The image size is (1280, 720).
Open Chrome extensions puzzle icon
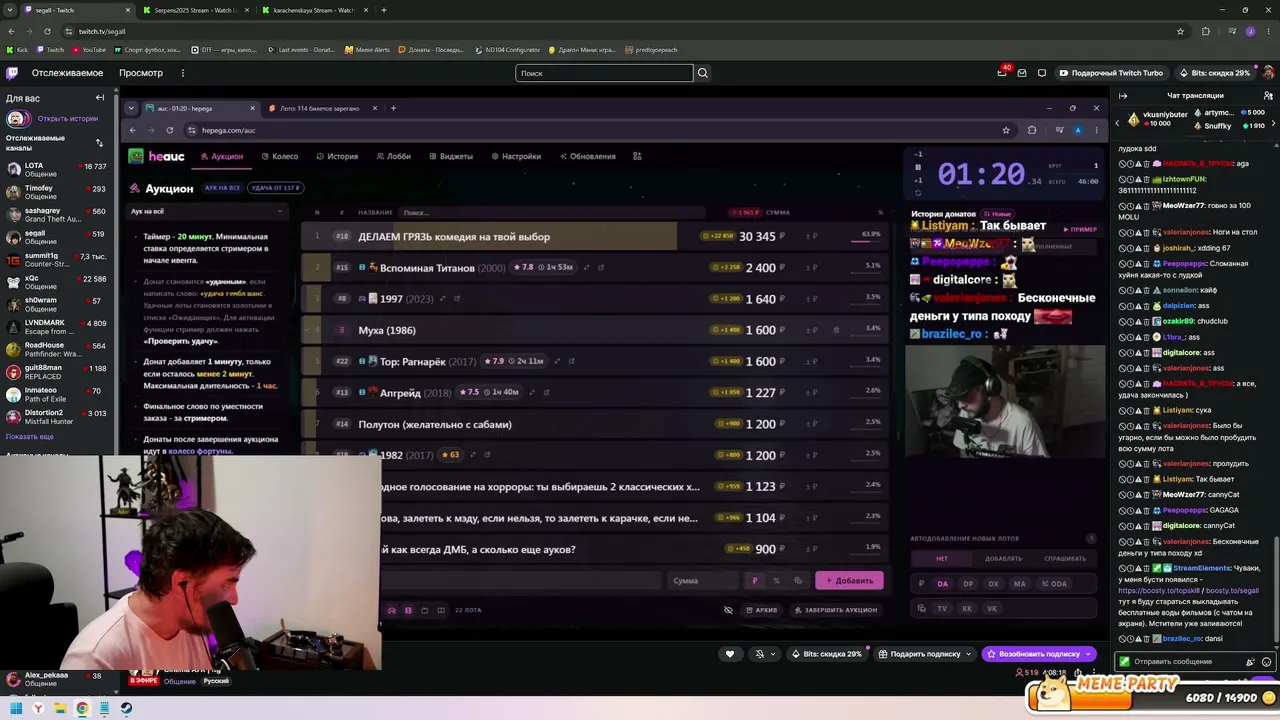[x=1205, y=31]
